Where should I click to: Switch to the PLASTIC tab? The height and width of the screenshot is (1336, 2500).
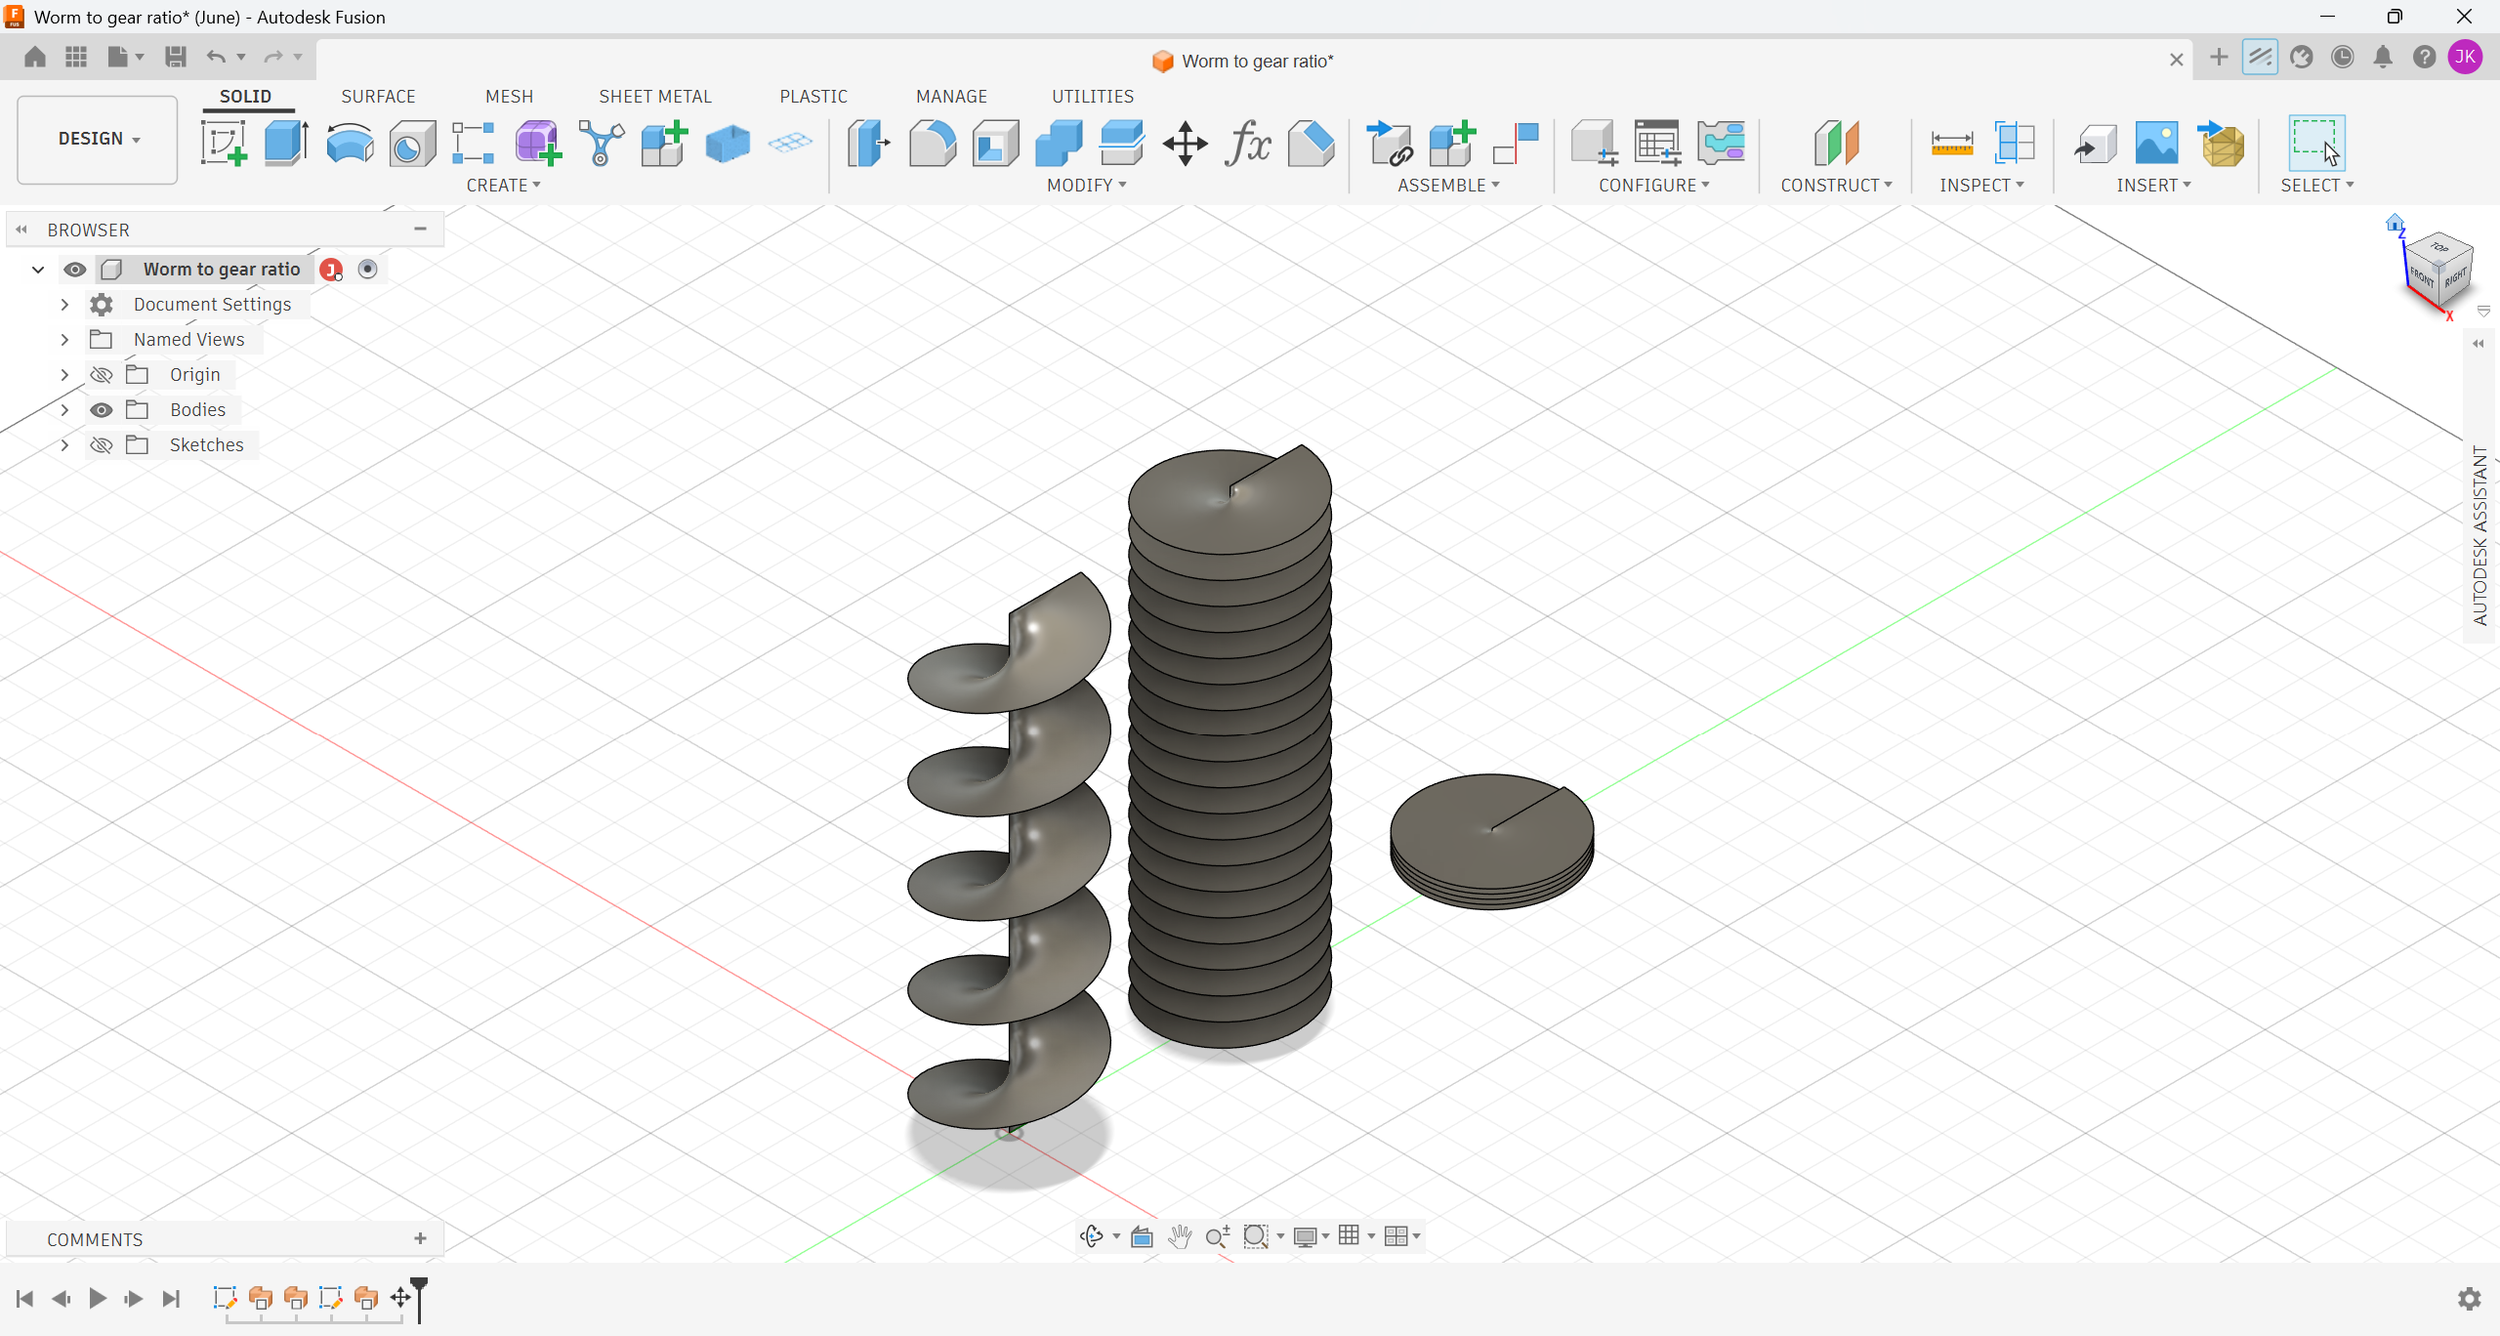click(813, 96)
